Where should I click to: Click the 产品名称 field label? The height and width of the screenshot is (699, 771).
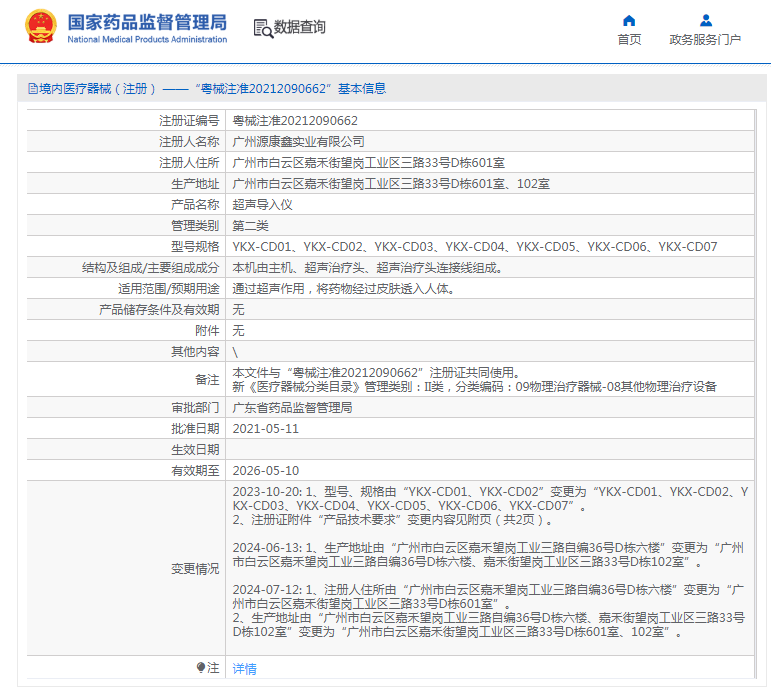[195, 204]
